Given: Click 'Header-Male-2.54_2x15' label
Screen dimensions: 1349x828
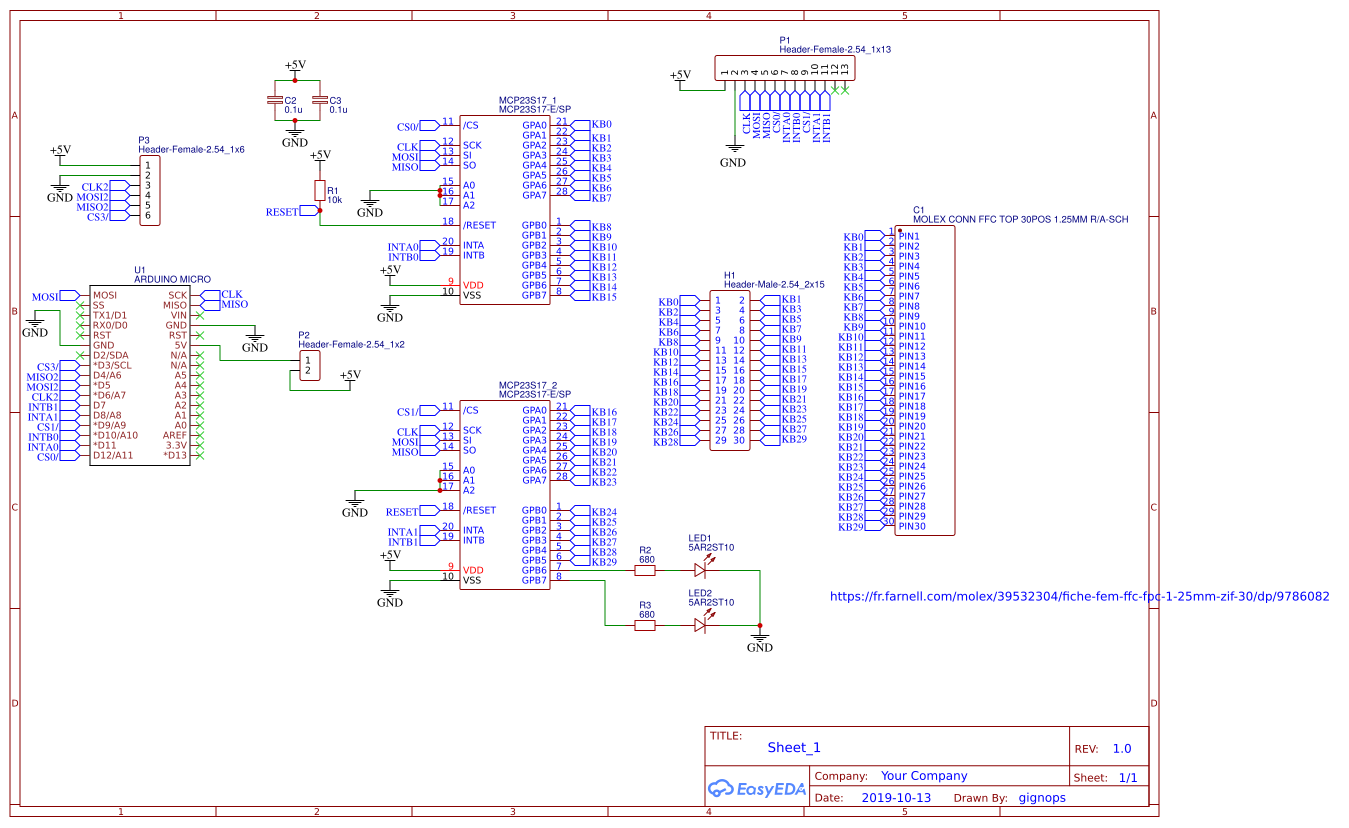Looking at the screenshot, I should tap(774, 284).
